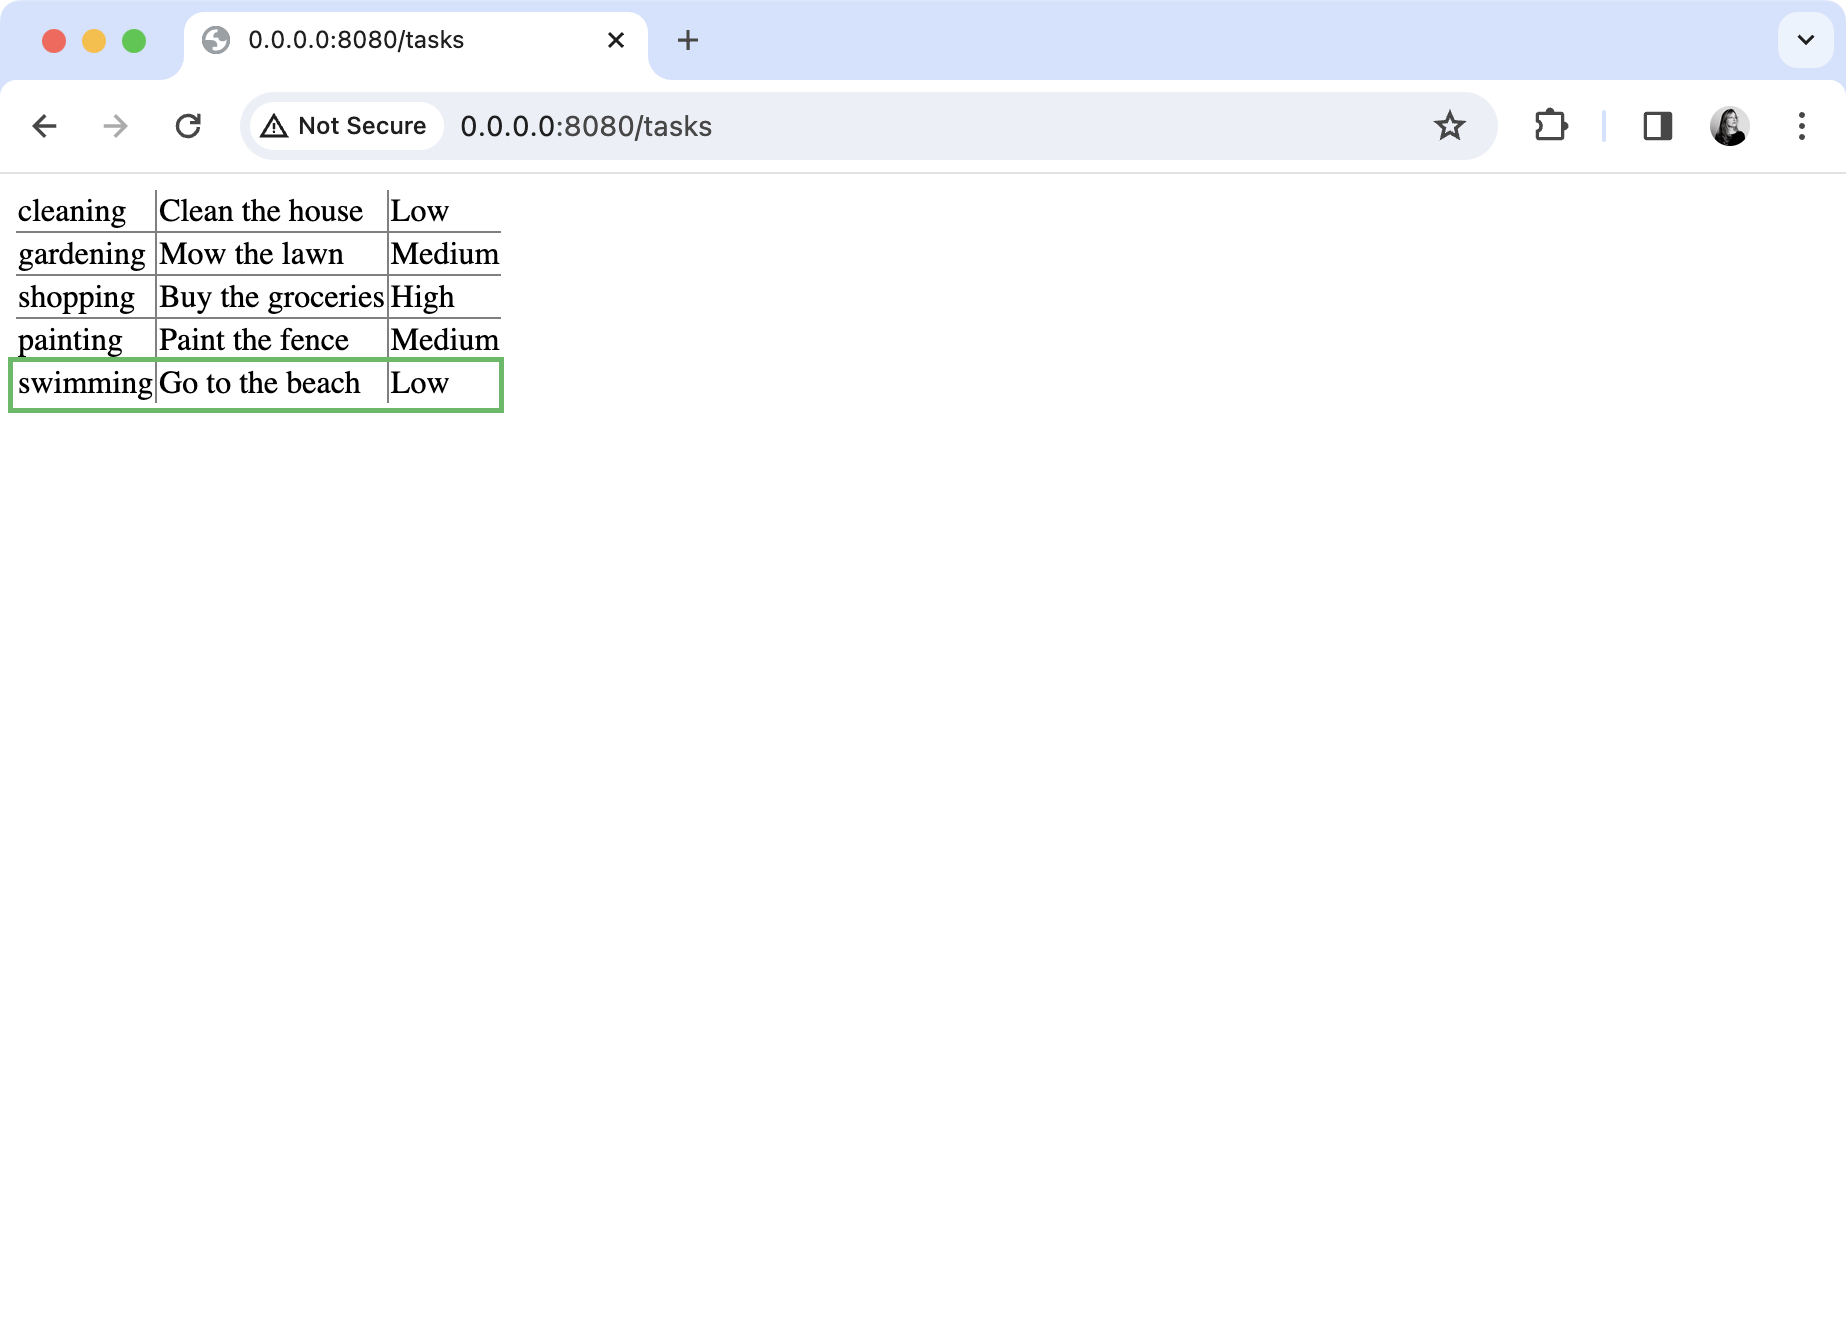Click the forward navigation arrow
Viewport: 1846px width, 1328px height.
click(x=116, y=126)
